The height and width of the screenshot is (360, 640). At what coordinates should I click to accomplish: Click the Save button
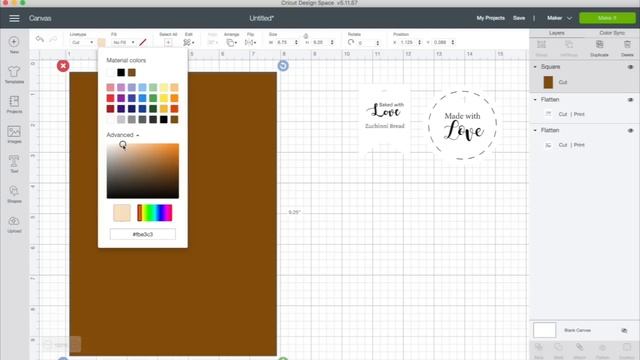tap(519, 18)
